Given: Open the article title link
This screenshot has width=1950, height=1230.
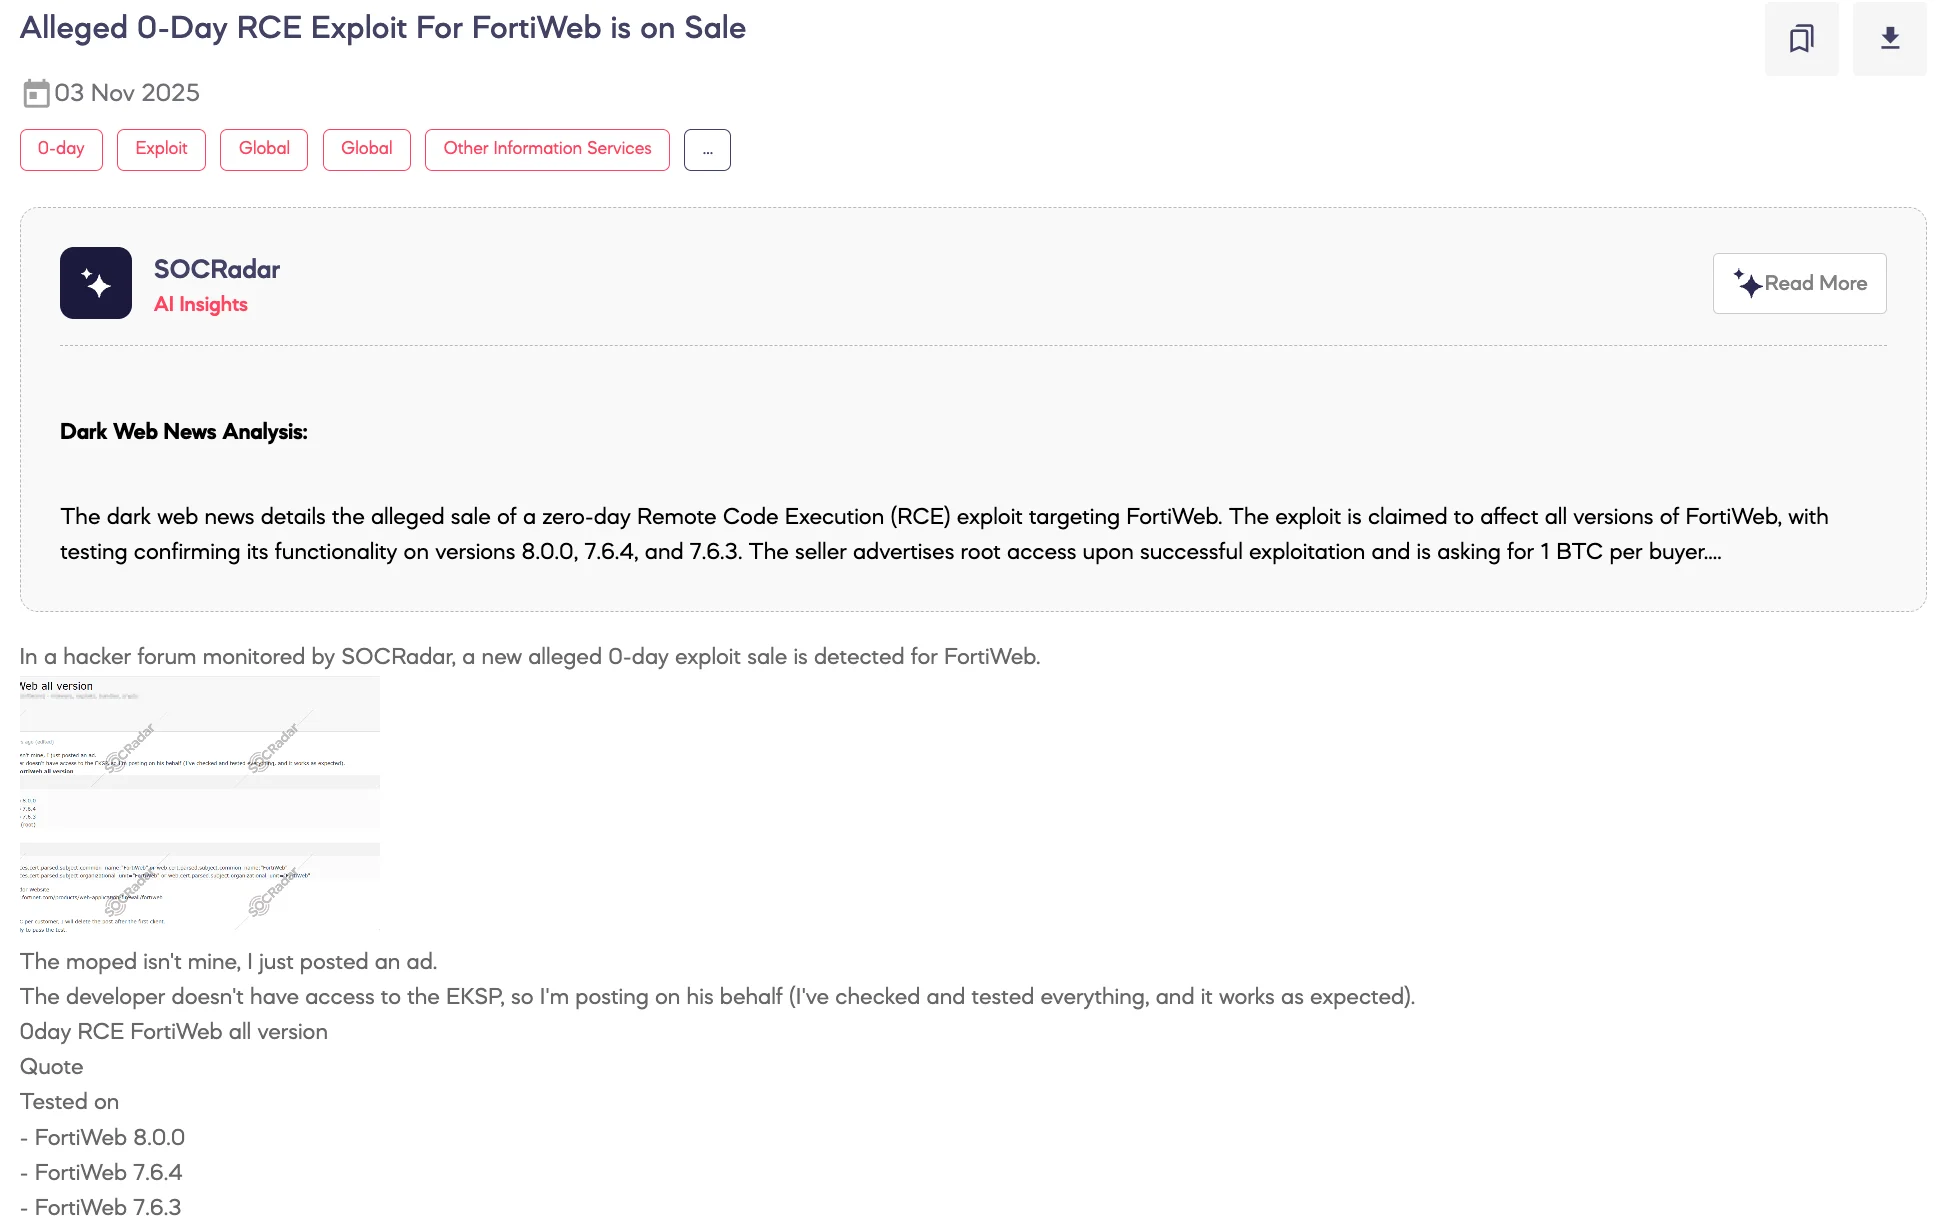Looking at the screenshot, I should [383, 28].
